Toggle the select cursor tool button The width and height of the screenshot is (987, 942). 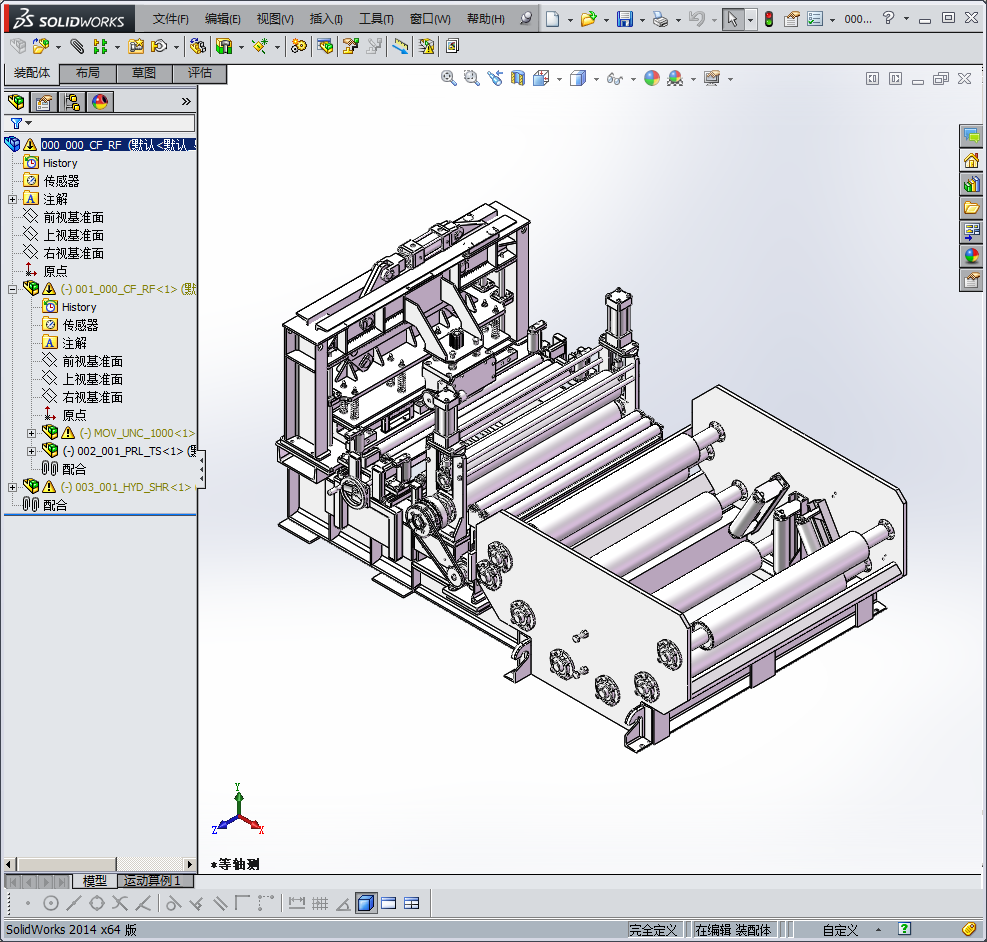(733, 19)
